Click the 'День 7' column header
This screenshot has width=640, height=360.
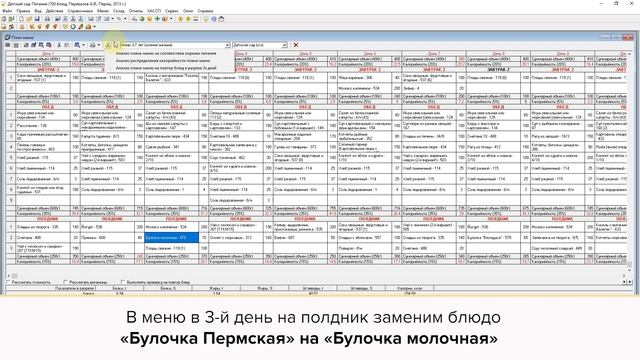[434, 54]
